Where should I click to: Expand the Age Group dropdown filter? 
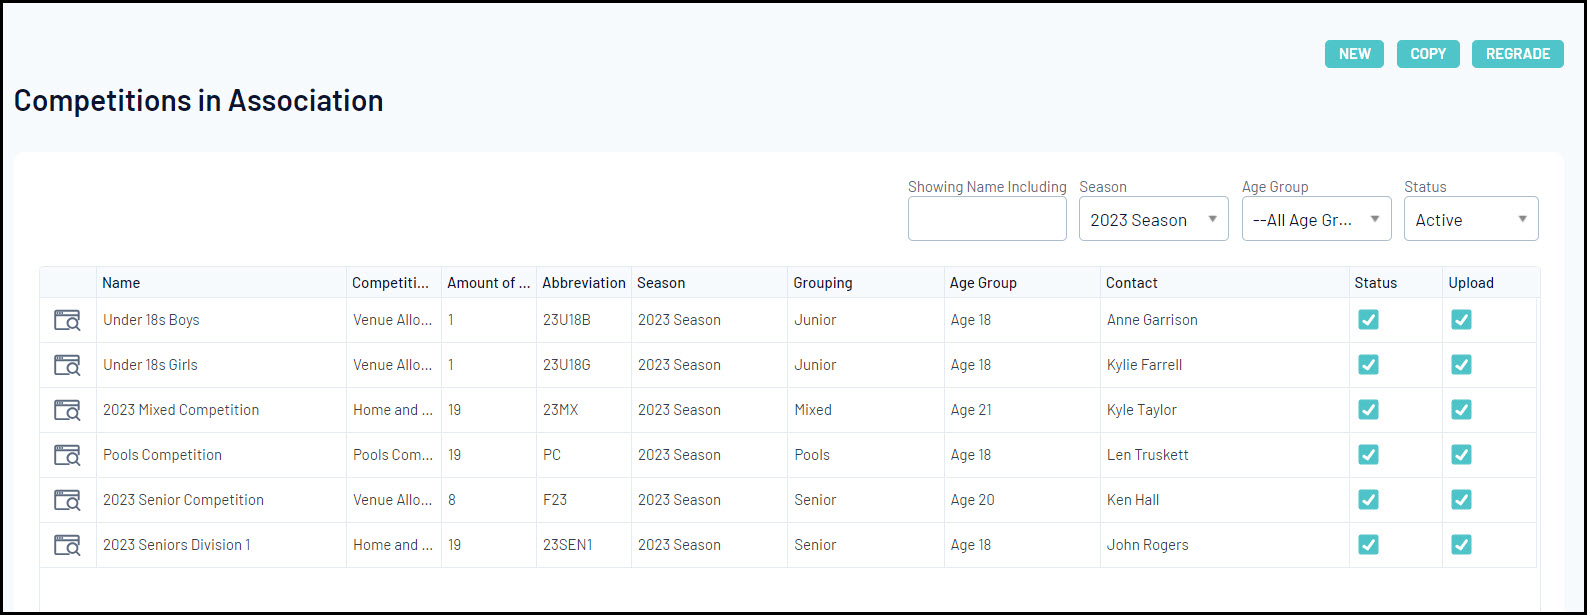pos(1316,220)
